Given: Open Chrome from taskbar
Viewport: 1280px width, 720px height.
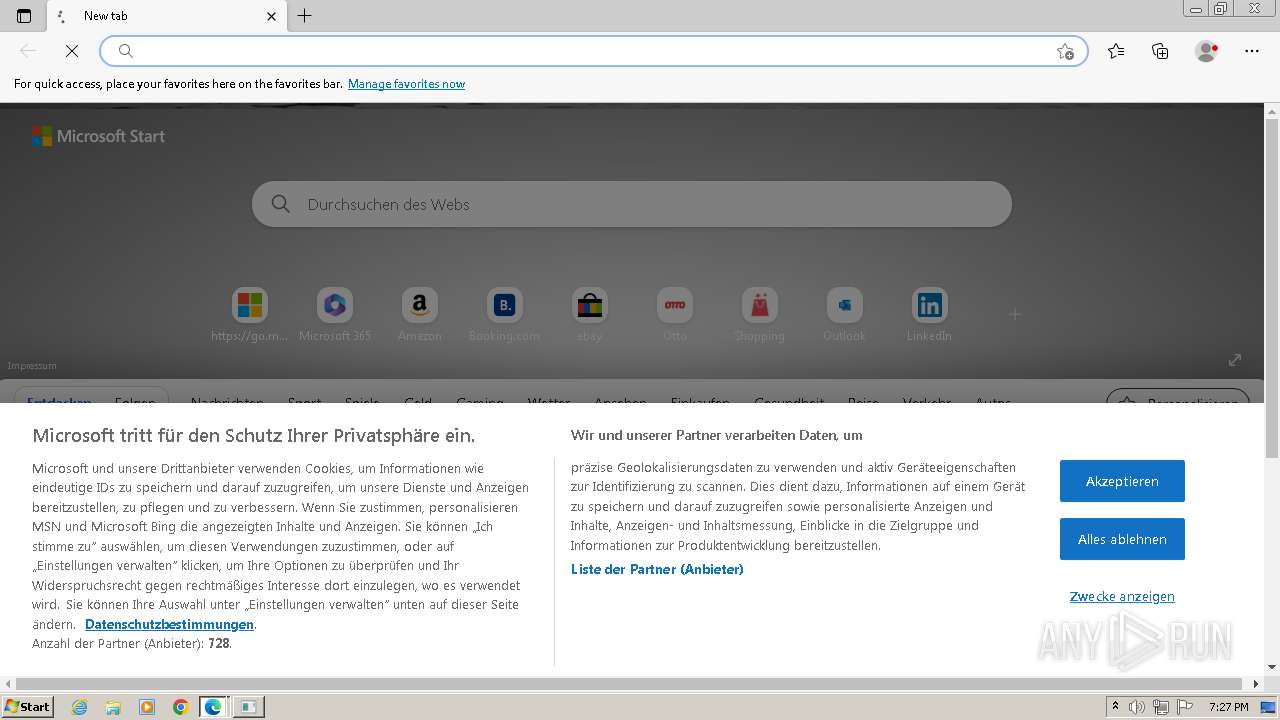Looking at the screenshot, I should pyautogui.click(x=180, y=707).
